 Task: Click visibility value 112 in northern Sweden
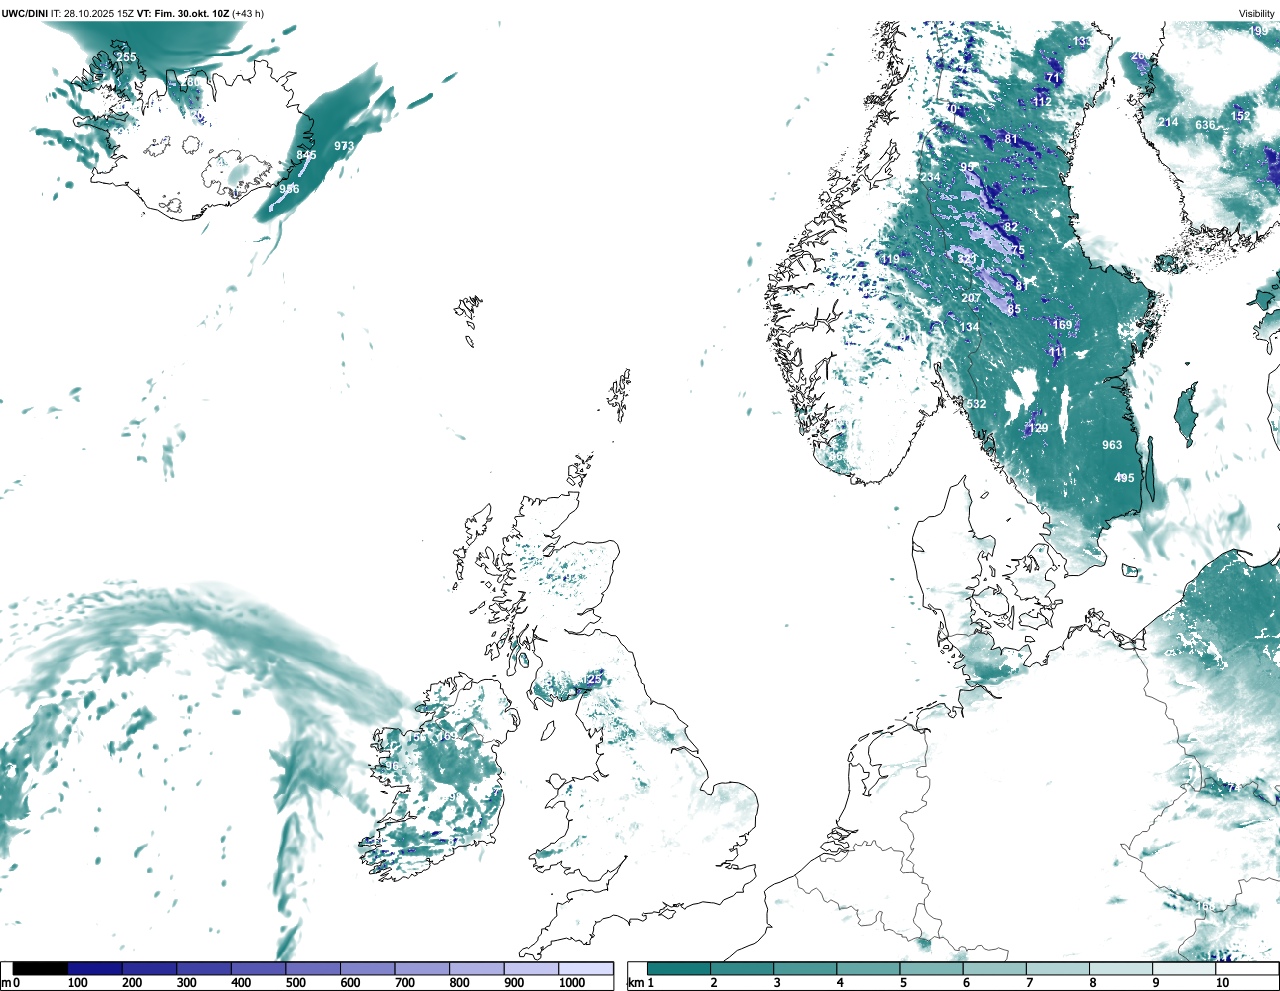1042,102
